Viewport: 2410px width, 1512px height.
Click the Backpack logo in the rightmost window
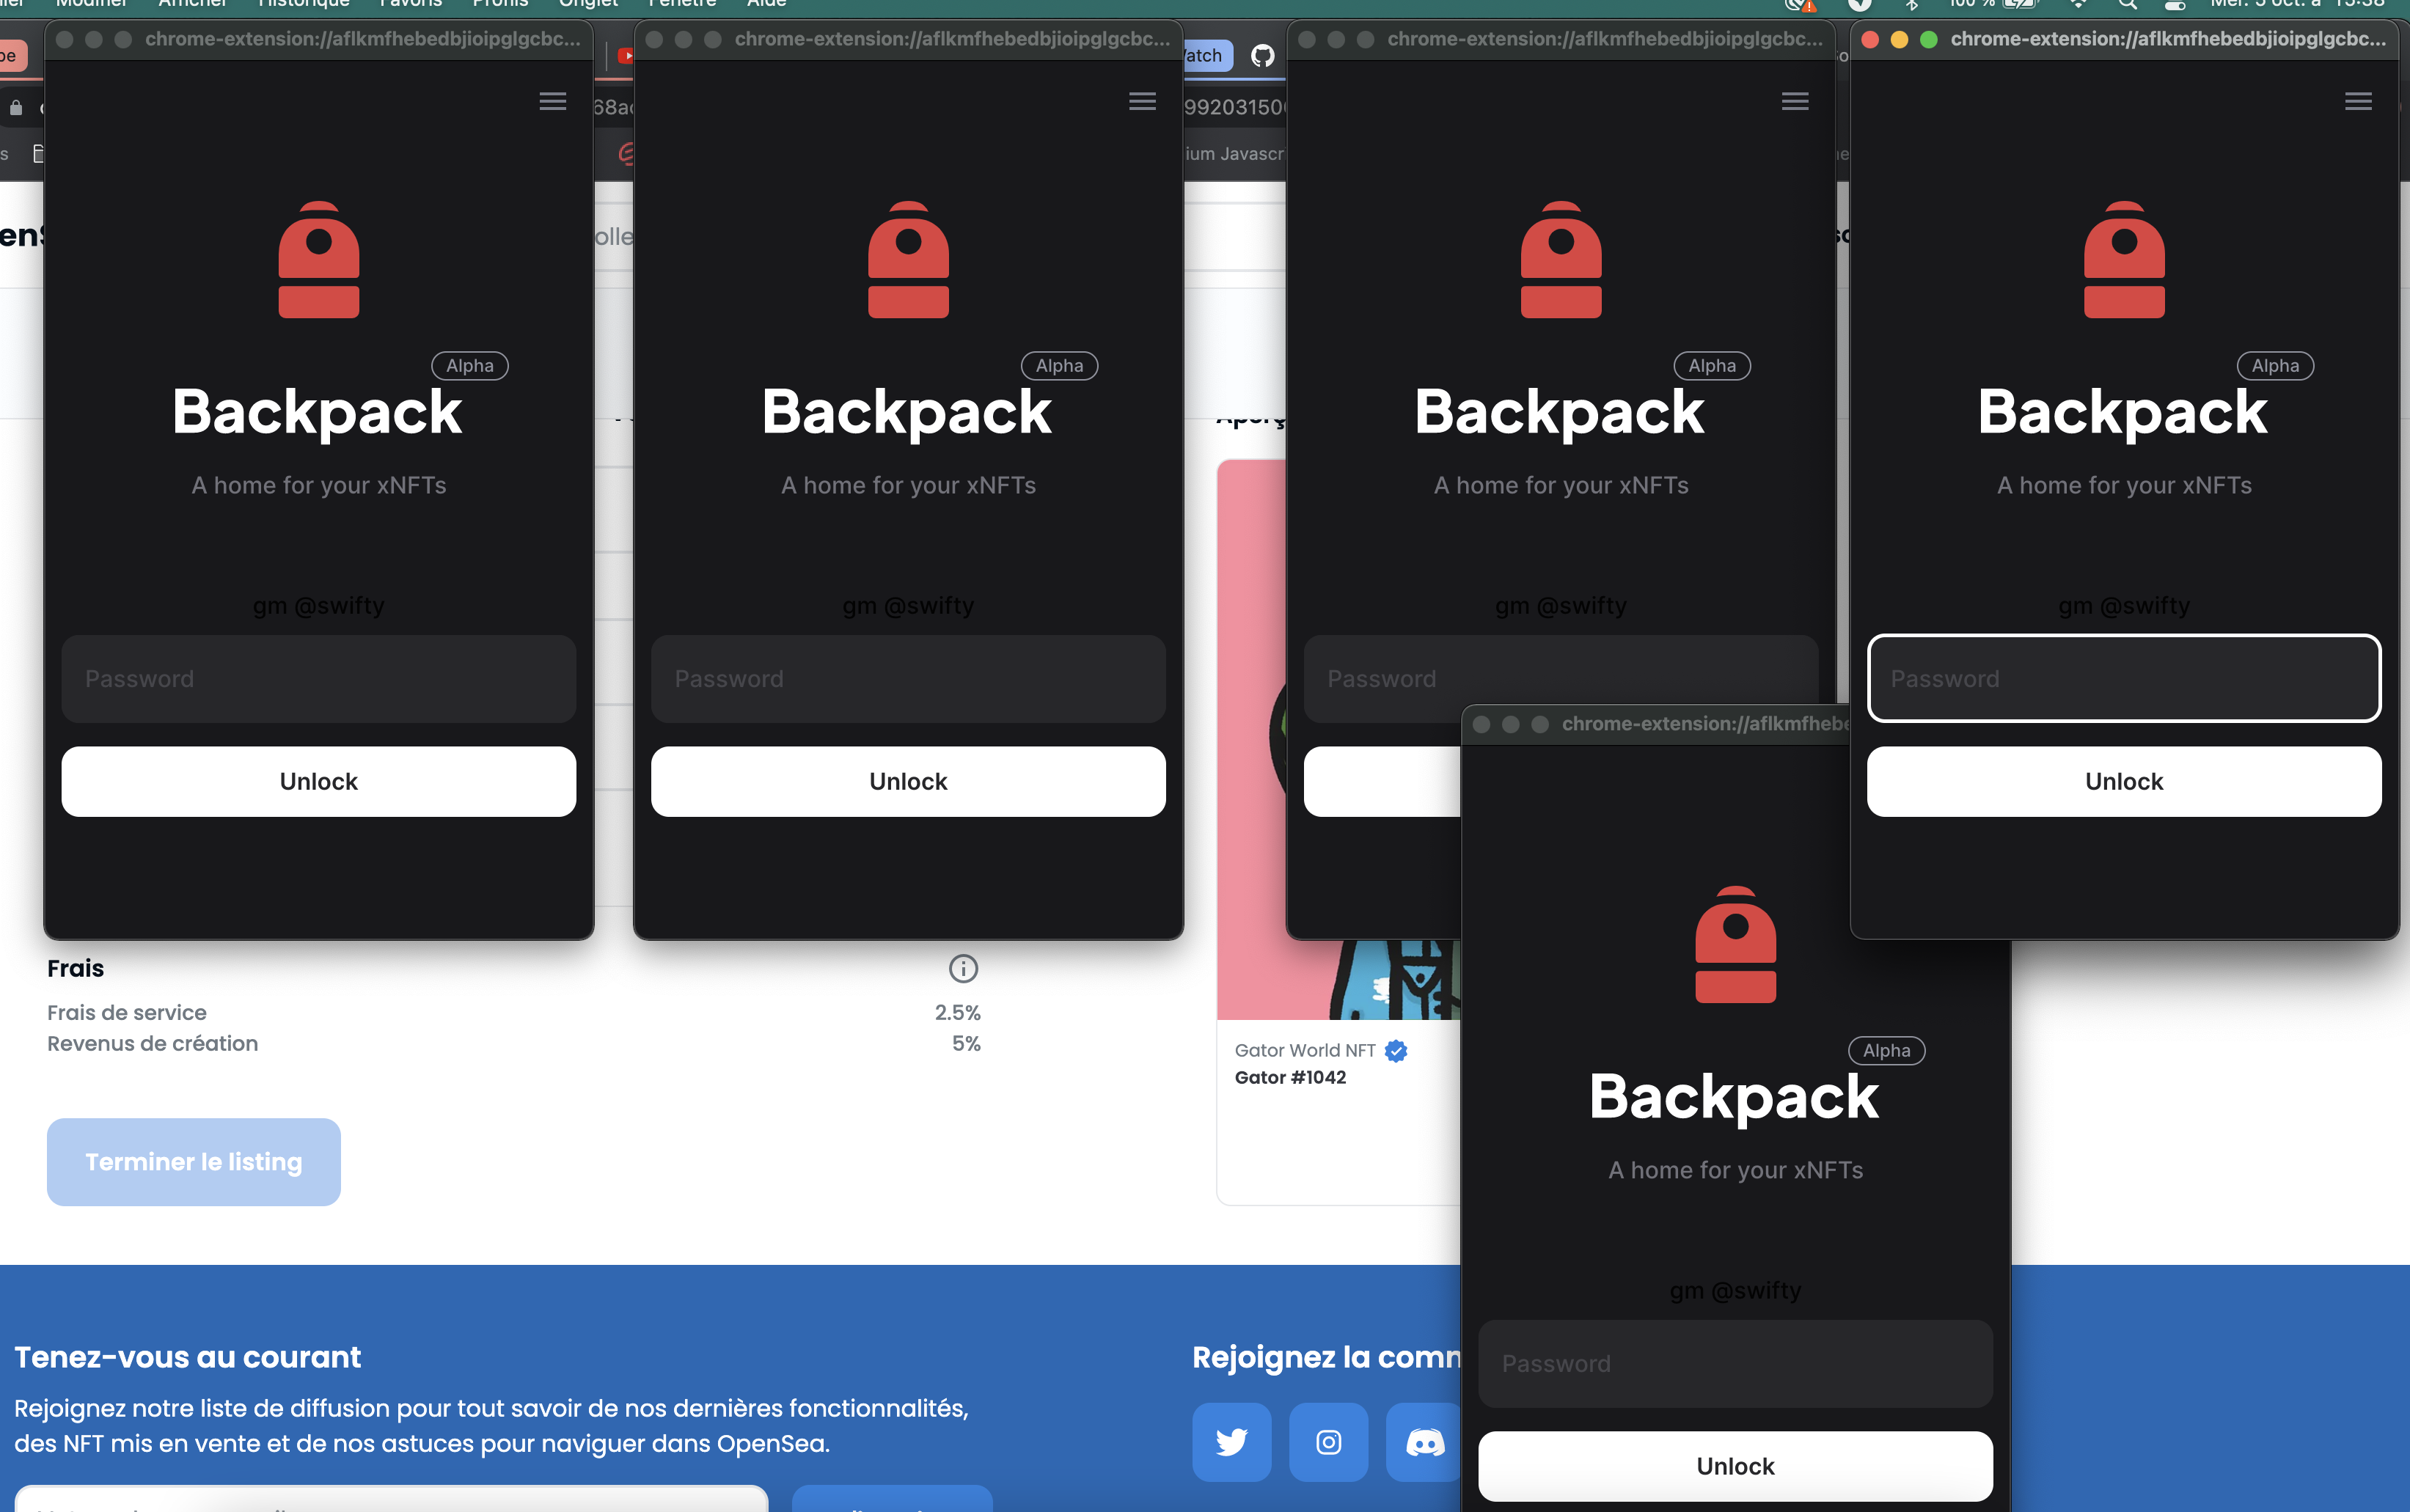[x=2123, y=260]
